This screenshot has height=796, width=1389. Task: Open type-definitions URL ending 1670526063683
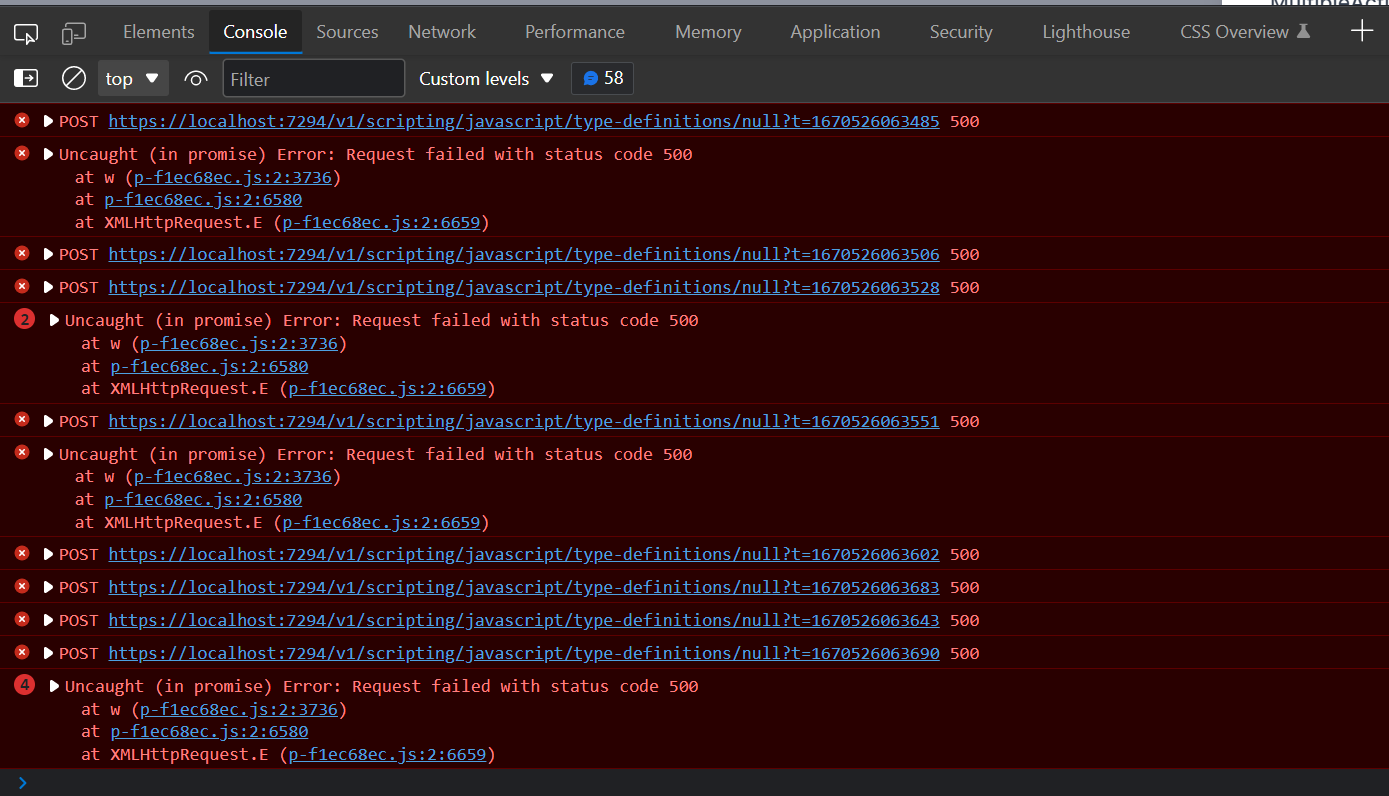pyautogui.click(x=524, y=587)
